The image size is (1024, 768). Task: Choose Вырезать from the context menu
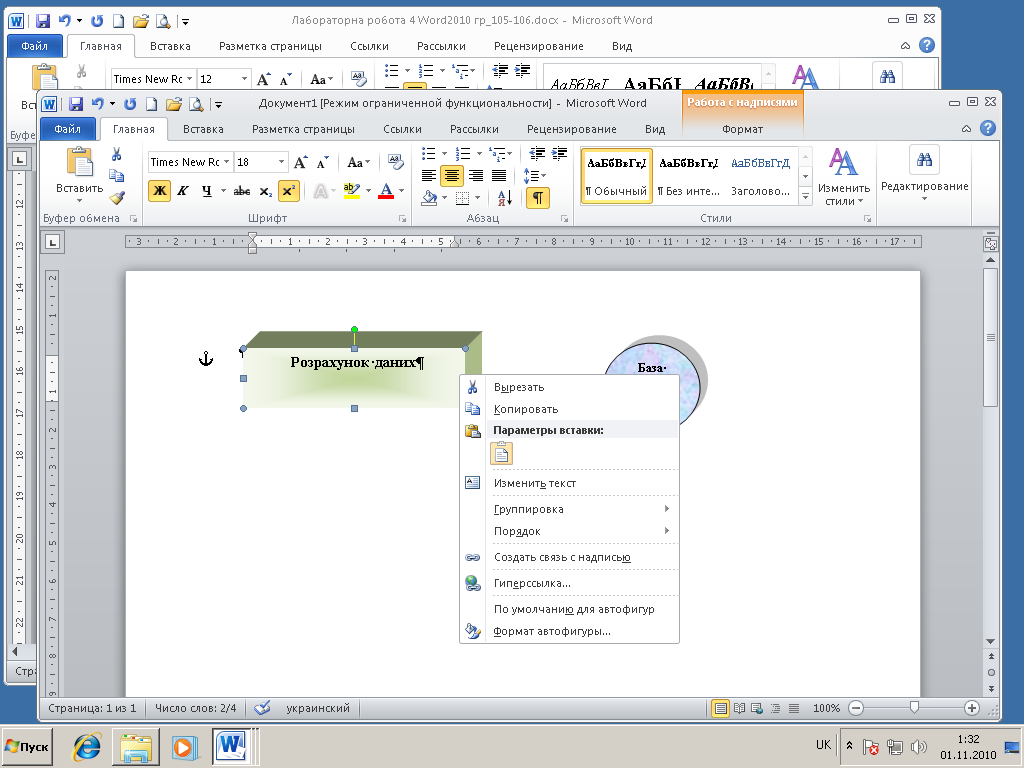pyautogui.click(x=570, y=387)
